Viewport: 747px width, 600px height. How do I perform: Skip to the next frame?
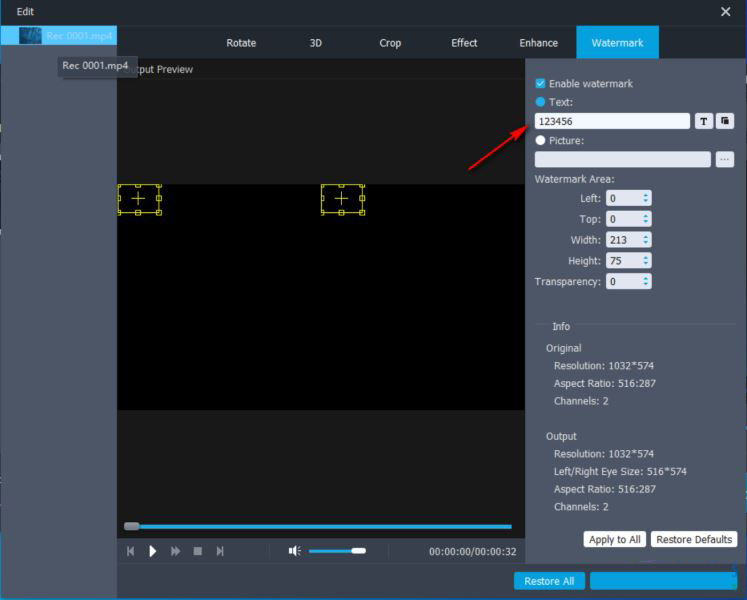[x=220, y=551]
